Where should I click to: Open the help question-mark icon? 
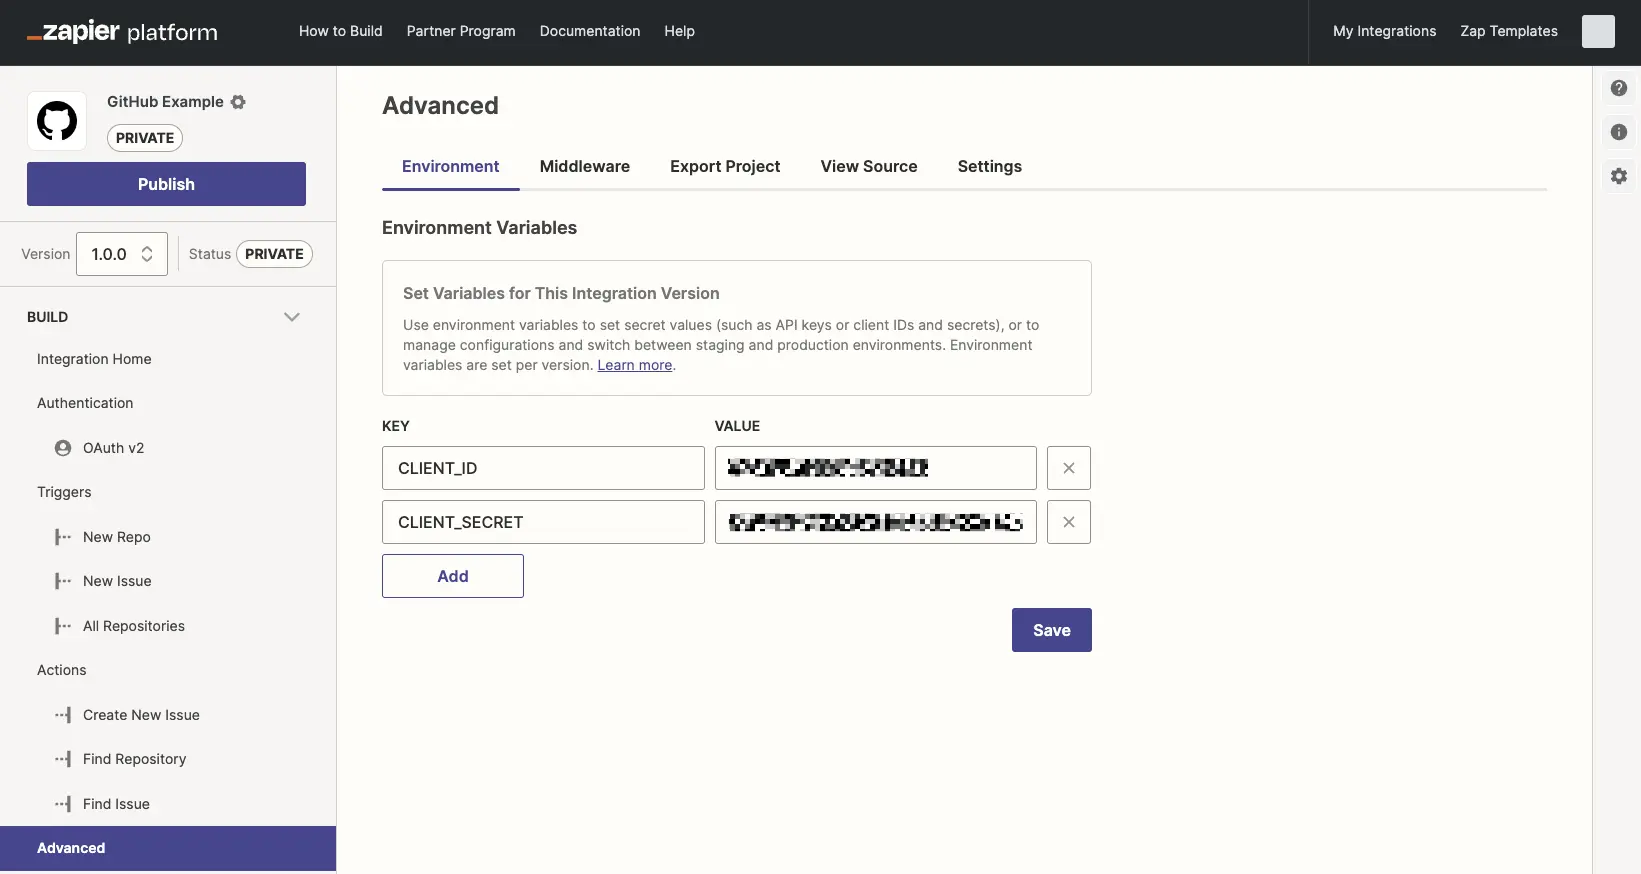[x=1619, y=88]
